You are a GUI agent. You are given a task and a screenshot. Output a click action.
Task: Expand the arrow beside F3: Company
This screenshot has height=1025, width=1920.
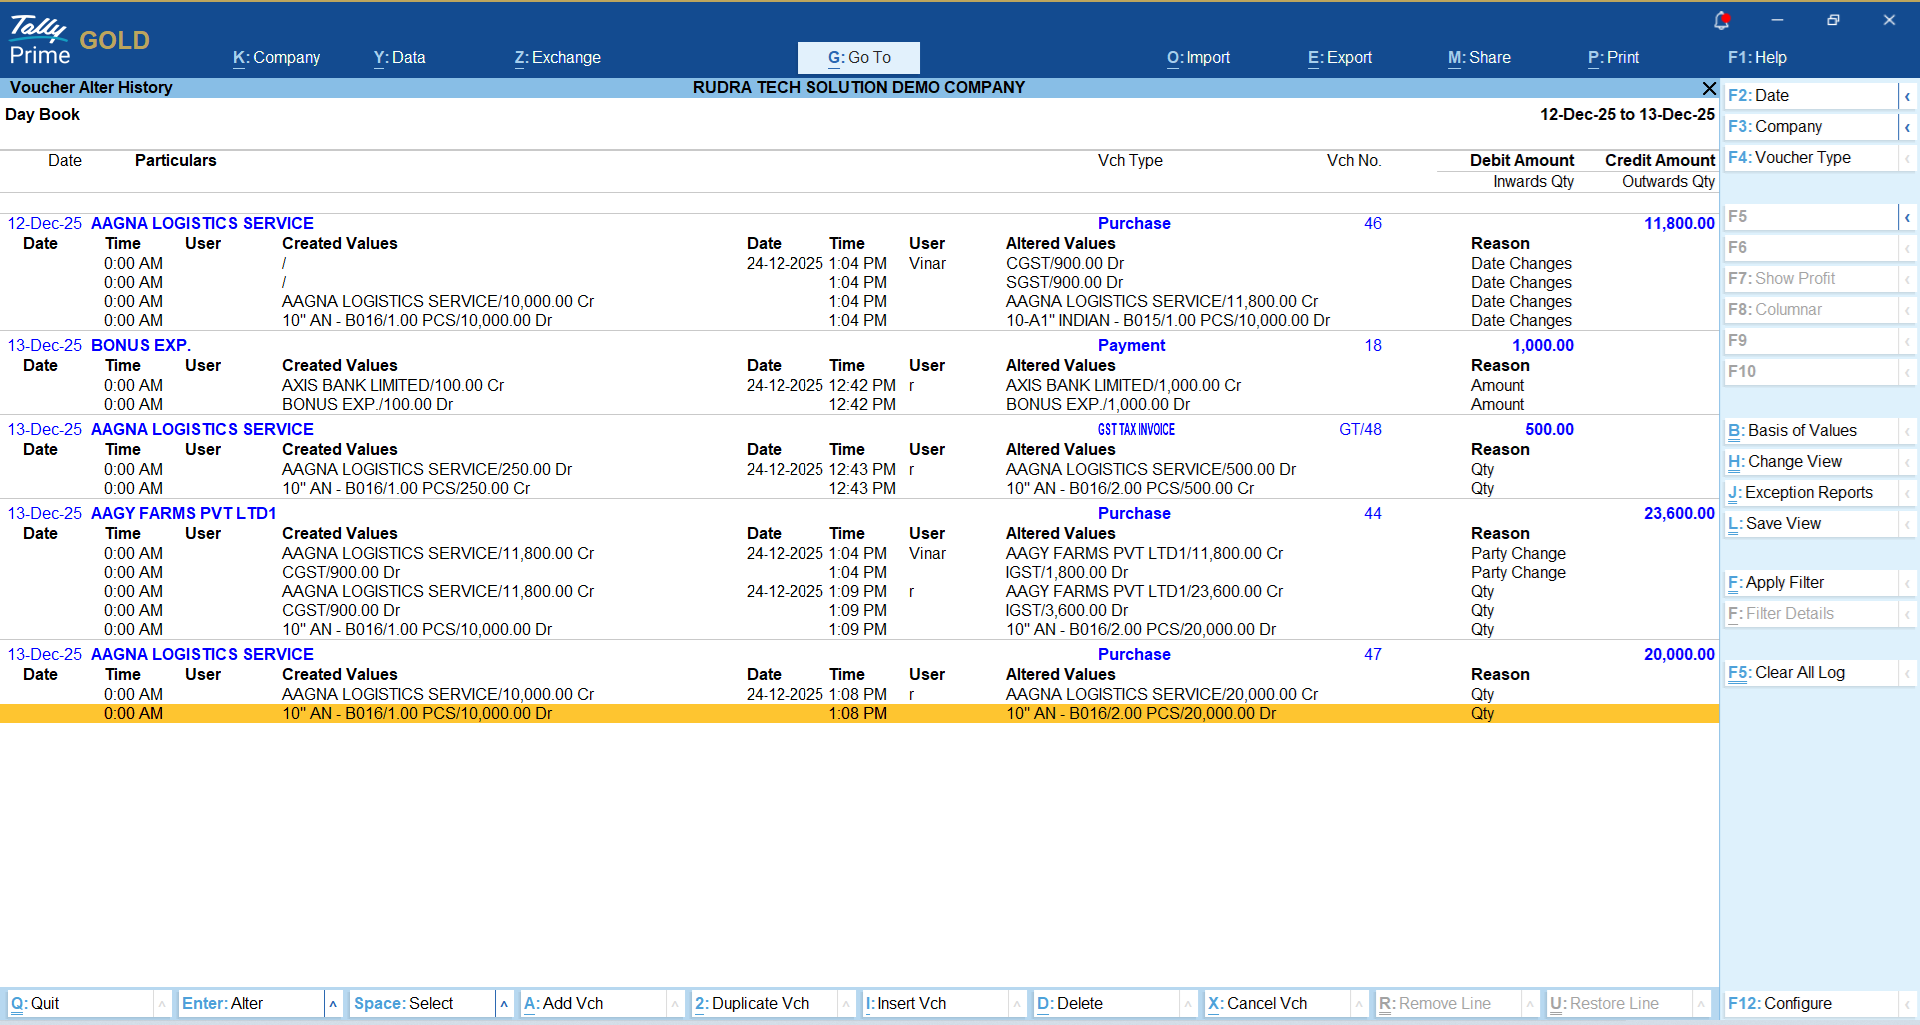coord(1907,127)
